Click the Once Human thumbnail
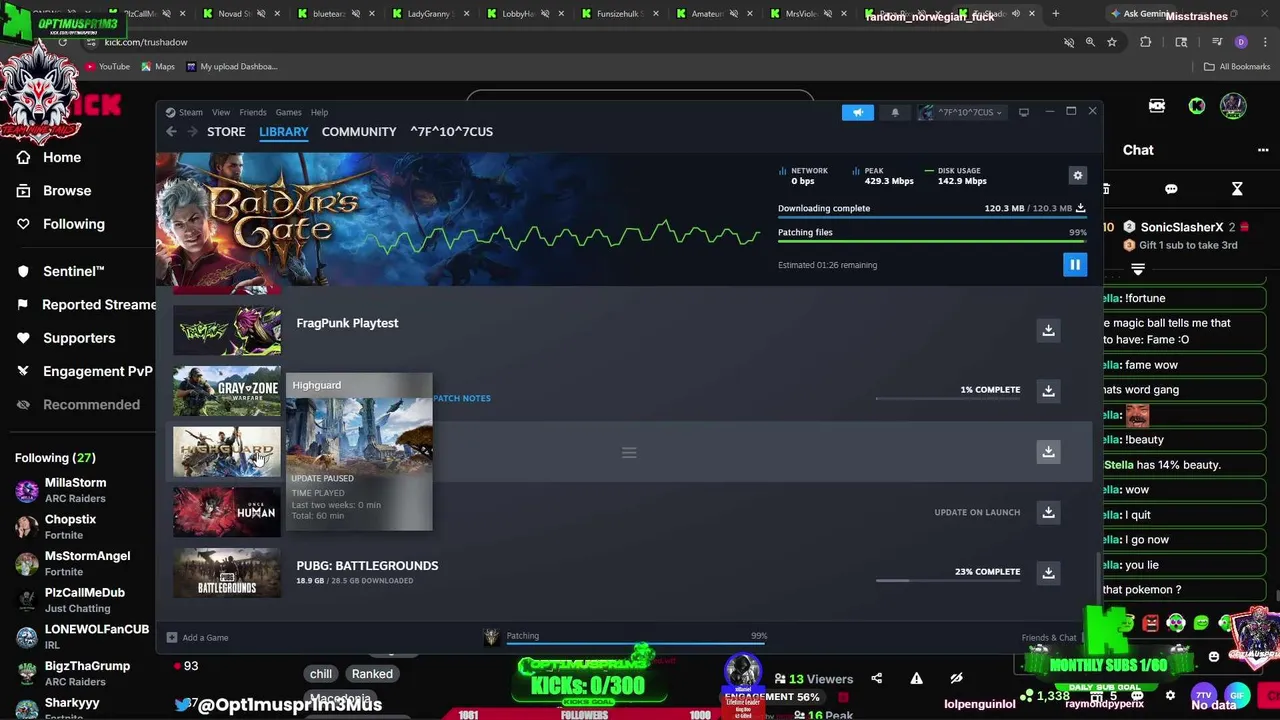 [227, 512]
